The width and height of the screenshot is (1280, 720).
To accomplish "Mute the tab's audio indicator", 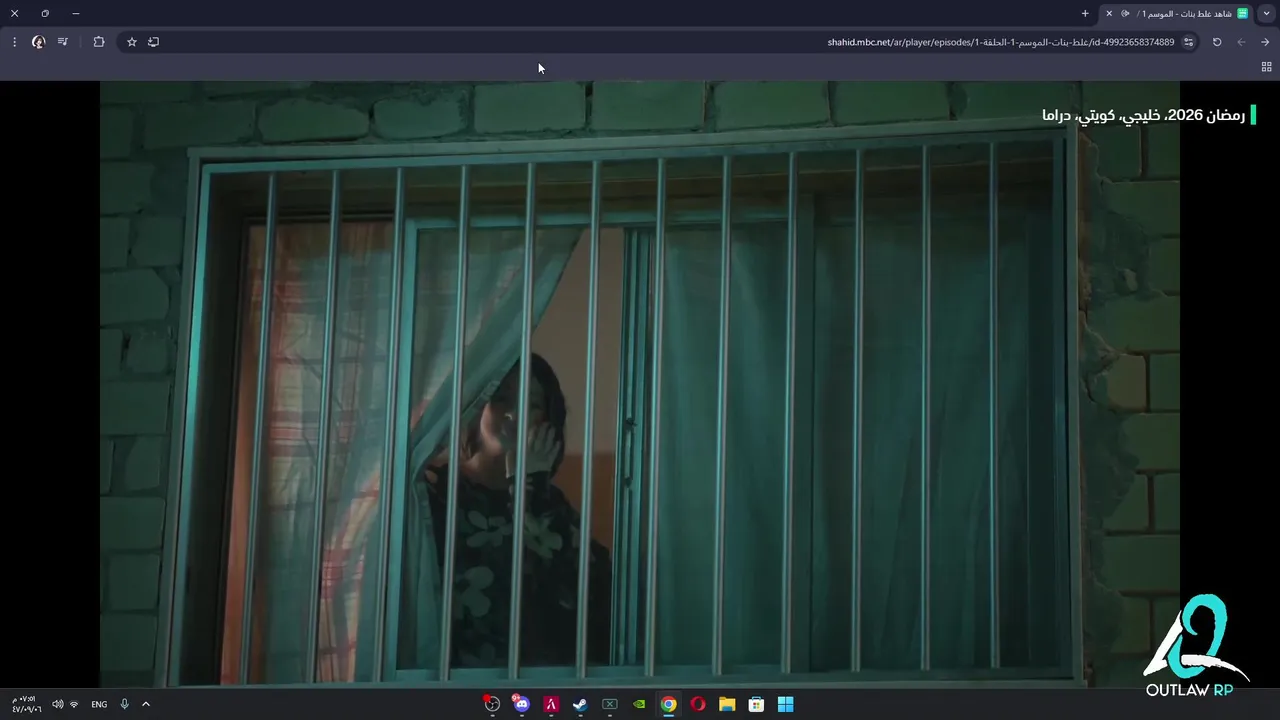I will (1126, 13).
